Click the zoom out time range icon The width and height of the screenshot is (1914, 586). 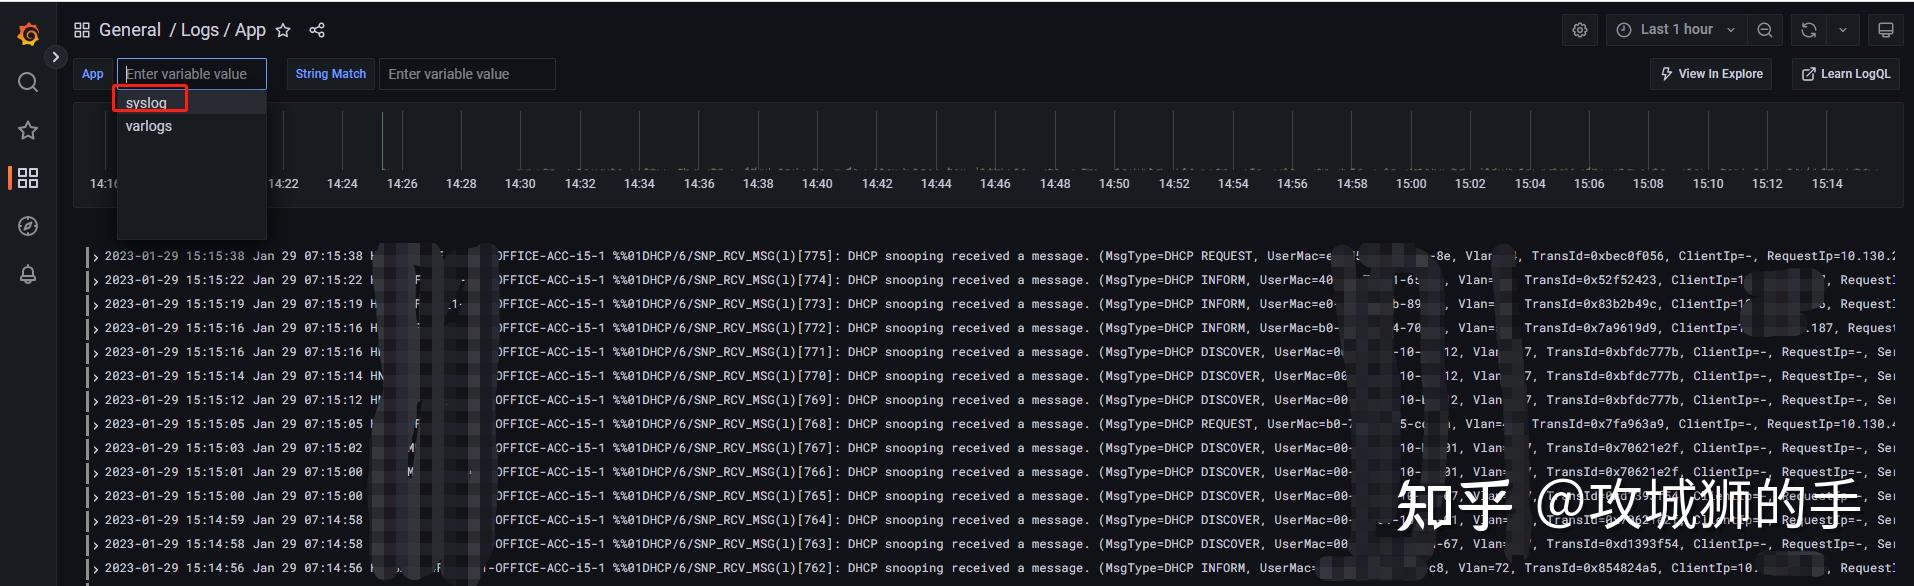pyautogui.click(x=1765, y=30)
